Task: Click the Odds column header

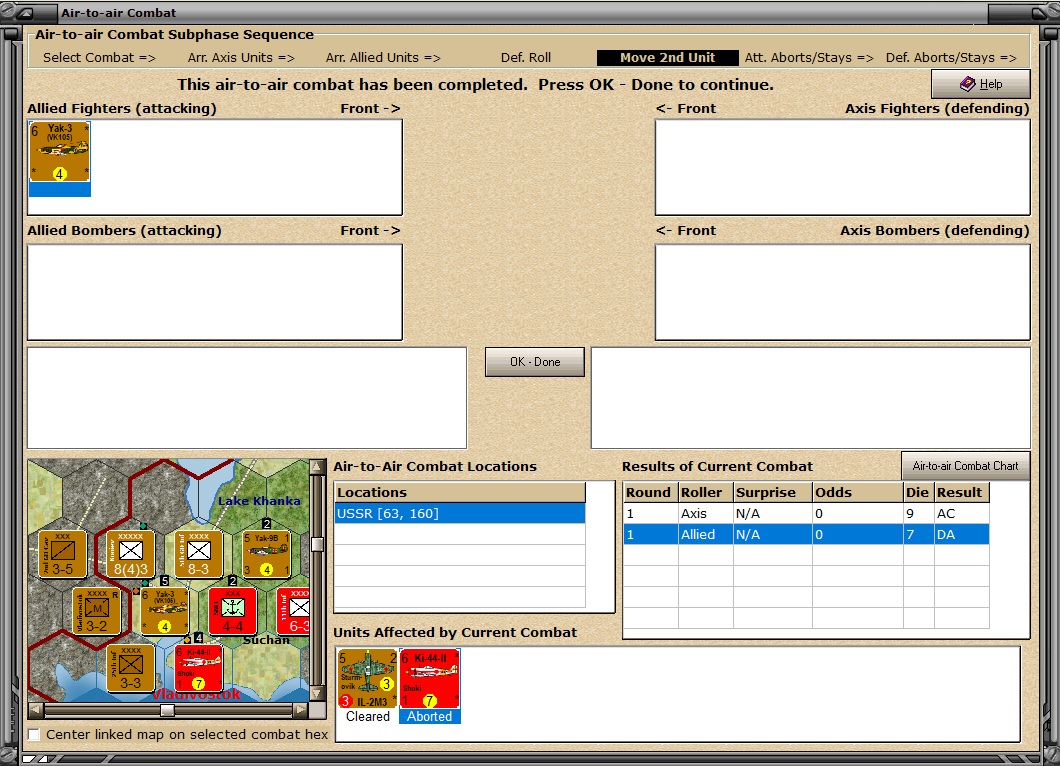Action: pos(858,492)
